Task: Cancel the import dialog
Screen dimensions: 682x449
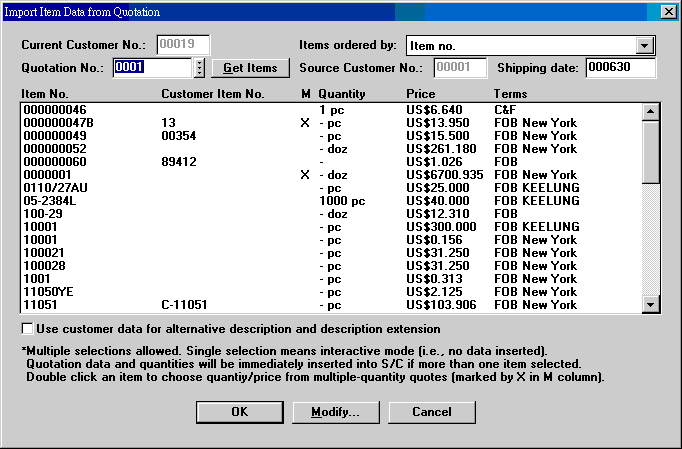Action: 431,412
